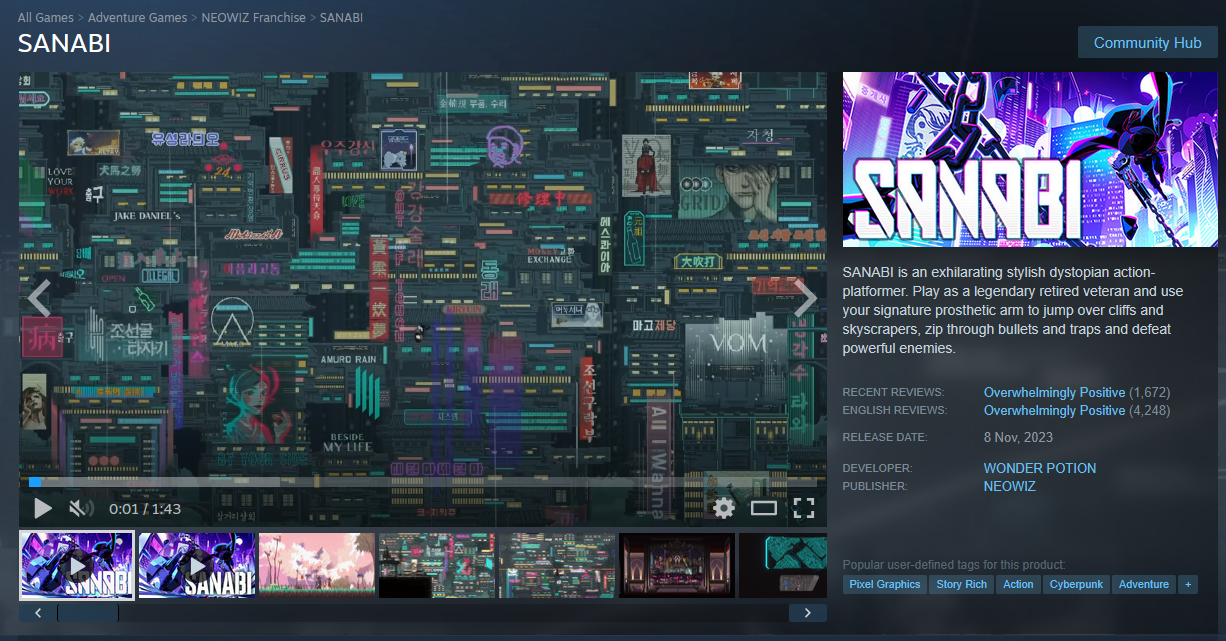The height and width of the screenshot is (641, 1226).
Task: Click the SANABI header capsule image
Action: [x=1030, y=159]
